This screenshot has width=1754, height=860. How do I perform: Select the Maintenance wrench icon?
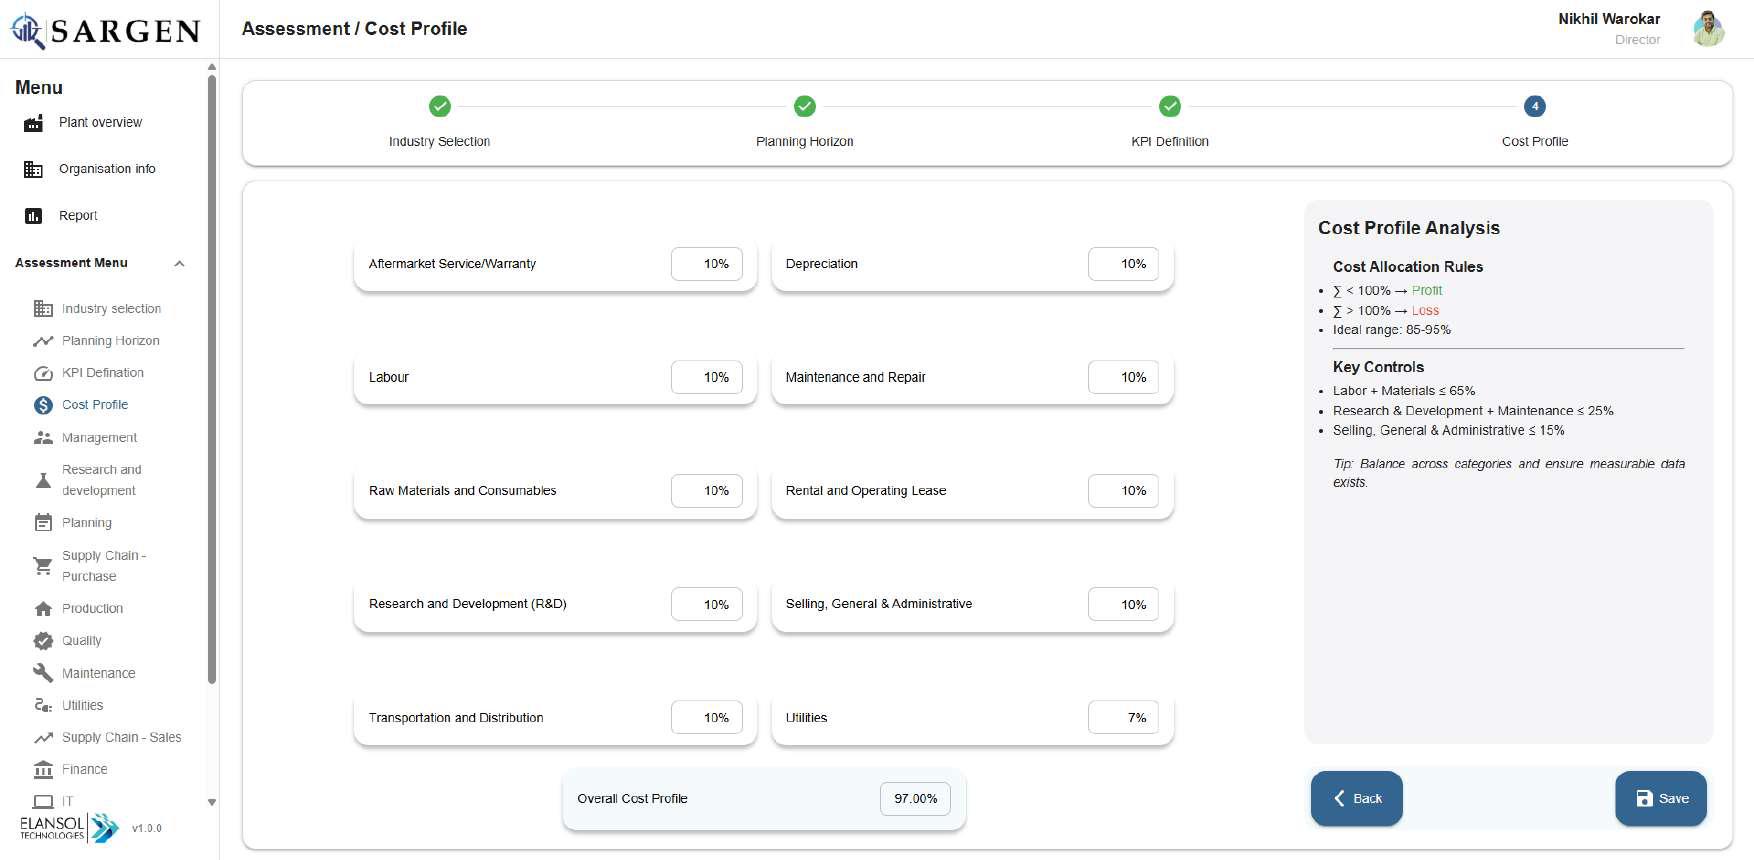click(x=43, y=673)
